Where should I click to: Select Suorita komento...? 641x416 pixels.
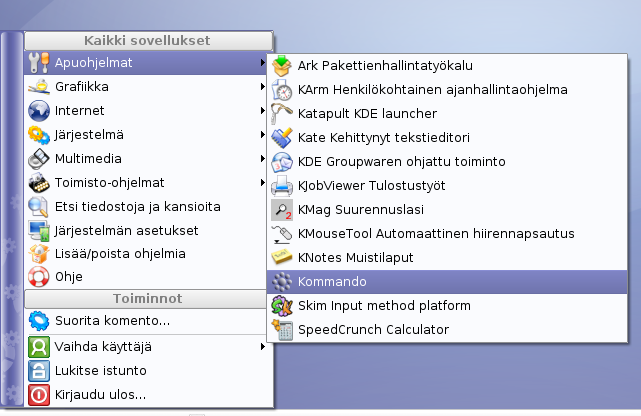[146, 321]
